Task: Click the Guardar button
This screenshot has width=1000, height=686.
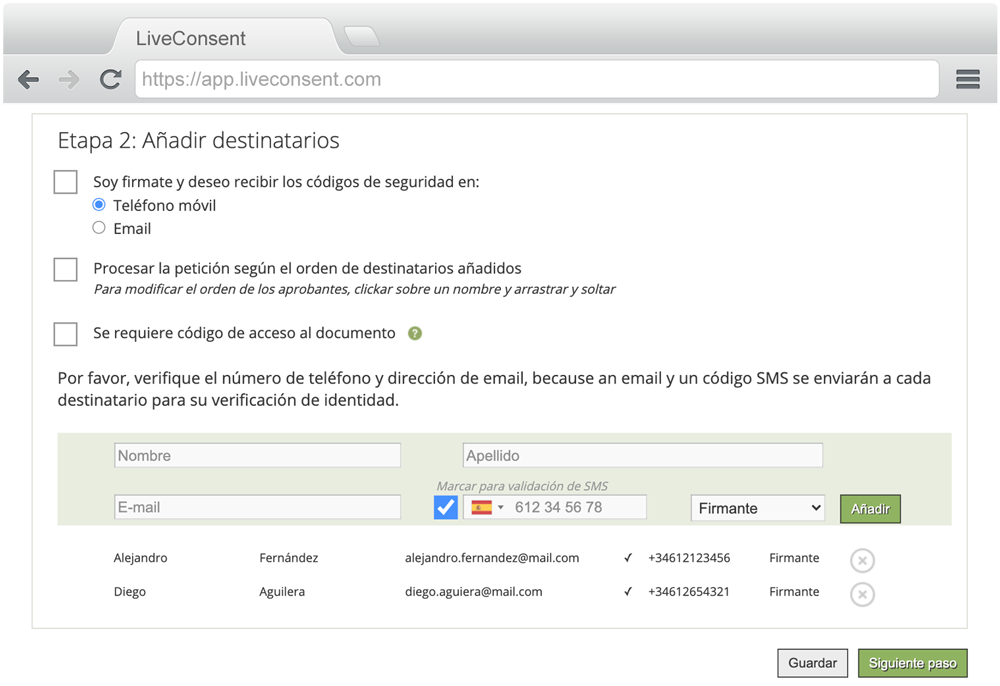Action: coord(812,663)
